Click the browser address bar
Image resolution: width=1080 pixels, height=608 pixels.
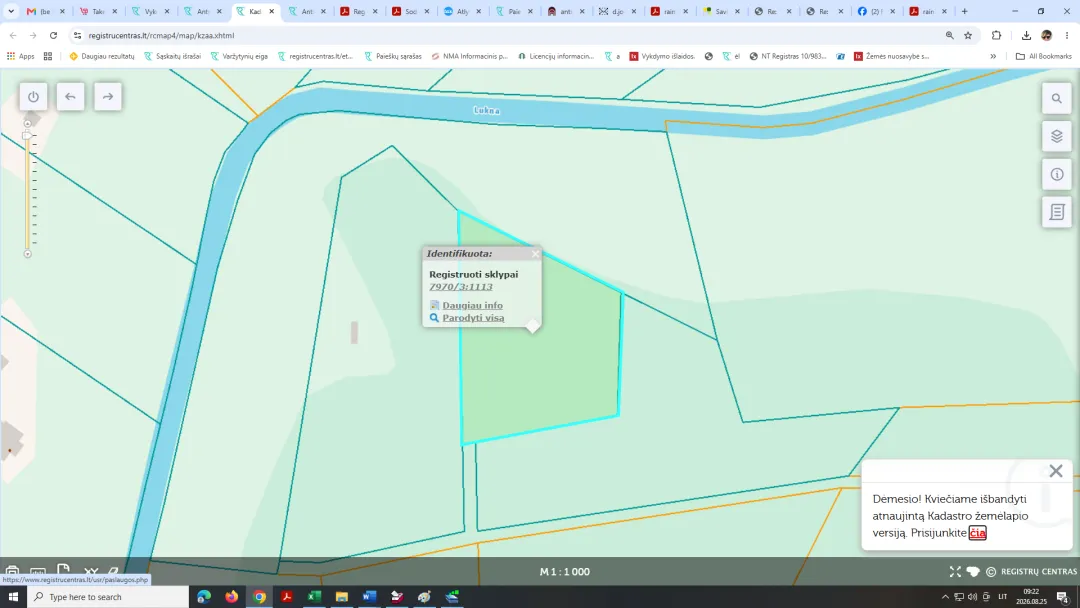point(510,35)
